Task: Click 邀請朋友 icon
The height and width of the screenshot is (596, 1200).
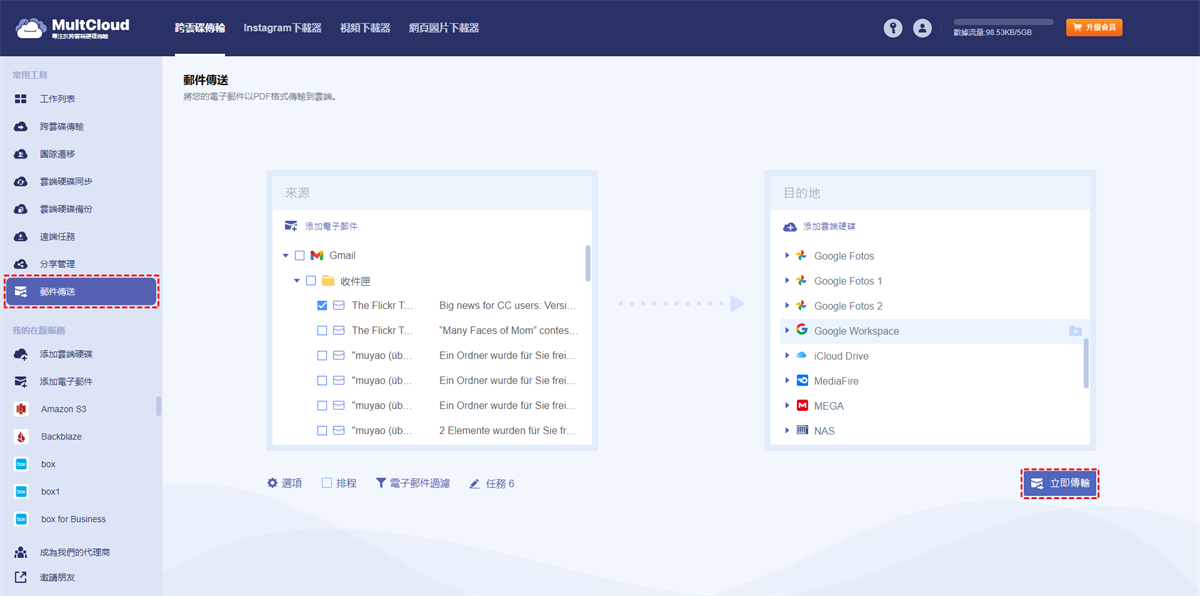Action: [x=20, y=577]
